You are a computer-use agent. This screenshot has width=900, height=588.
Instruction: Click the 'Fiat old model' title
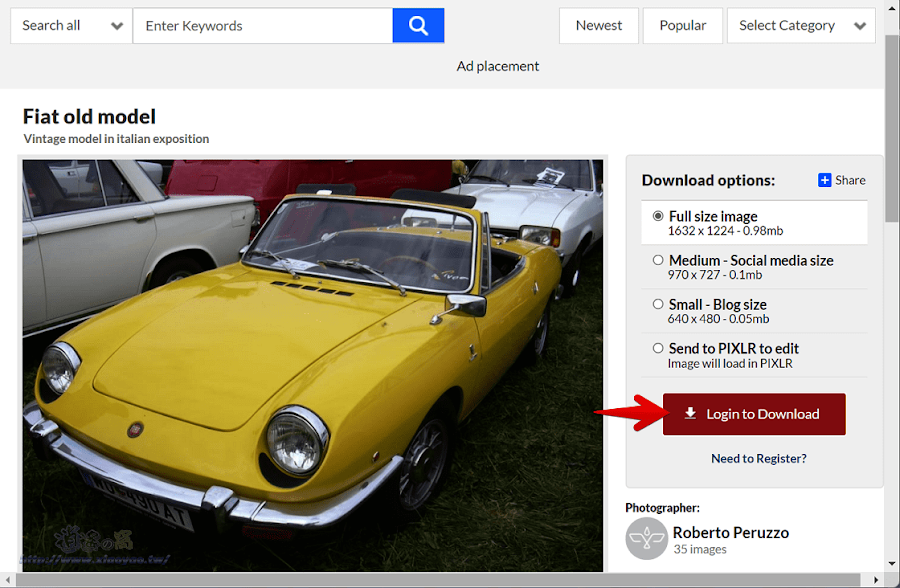point(89,117)
